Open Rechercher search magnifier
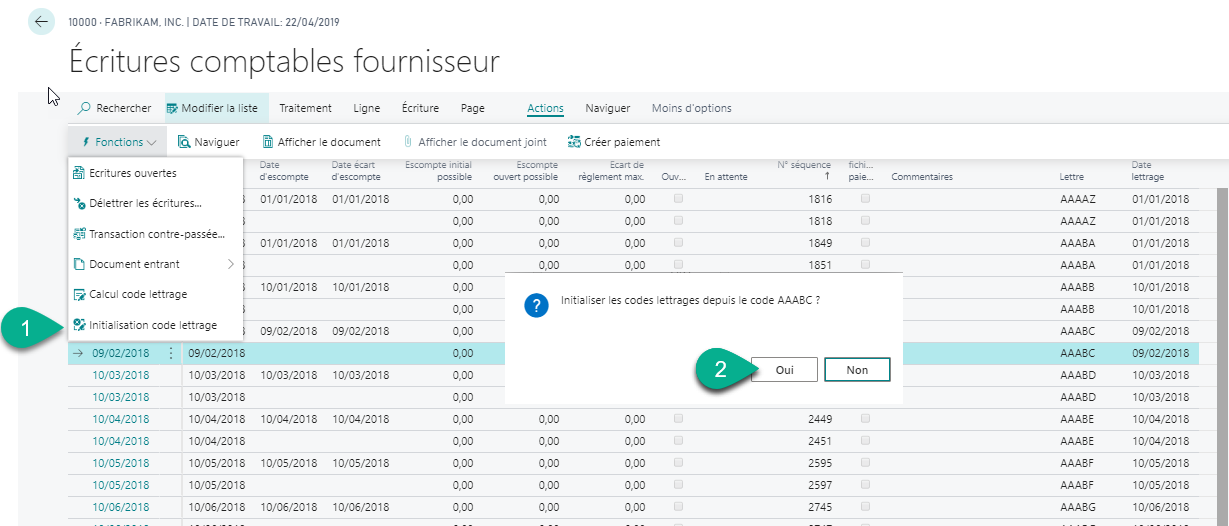 (85, 108)
